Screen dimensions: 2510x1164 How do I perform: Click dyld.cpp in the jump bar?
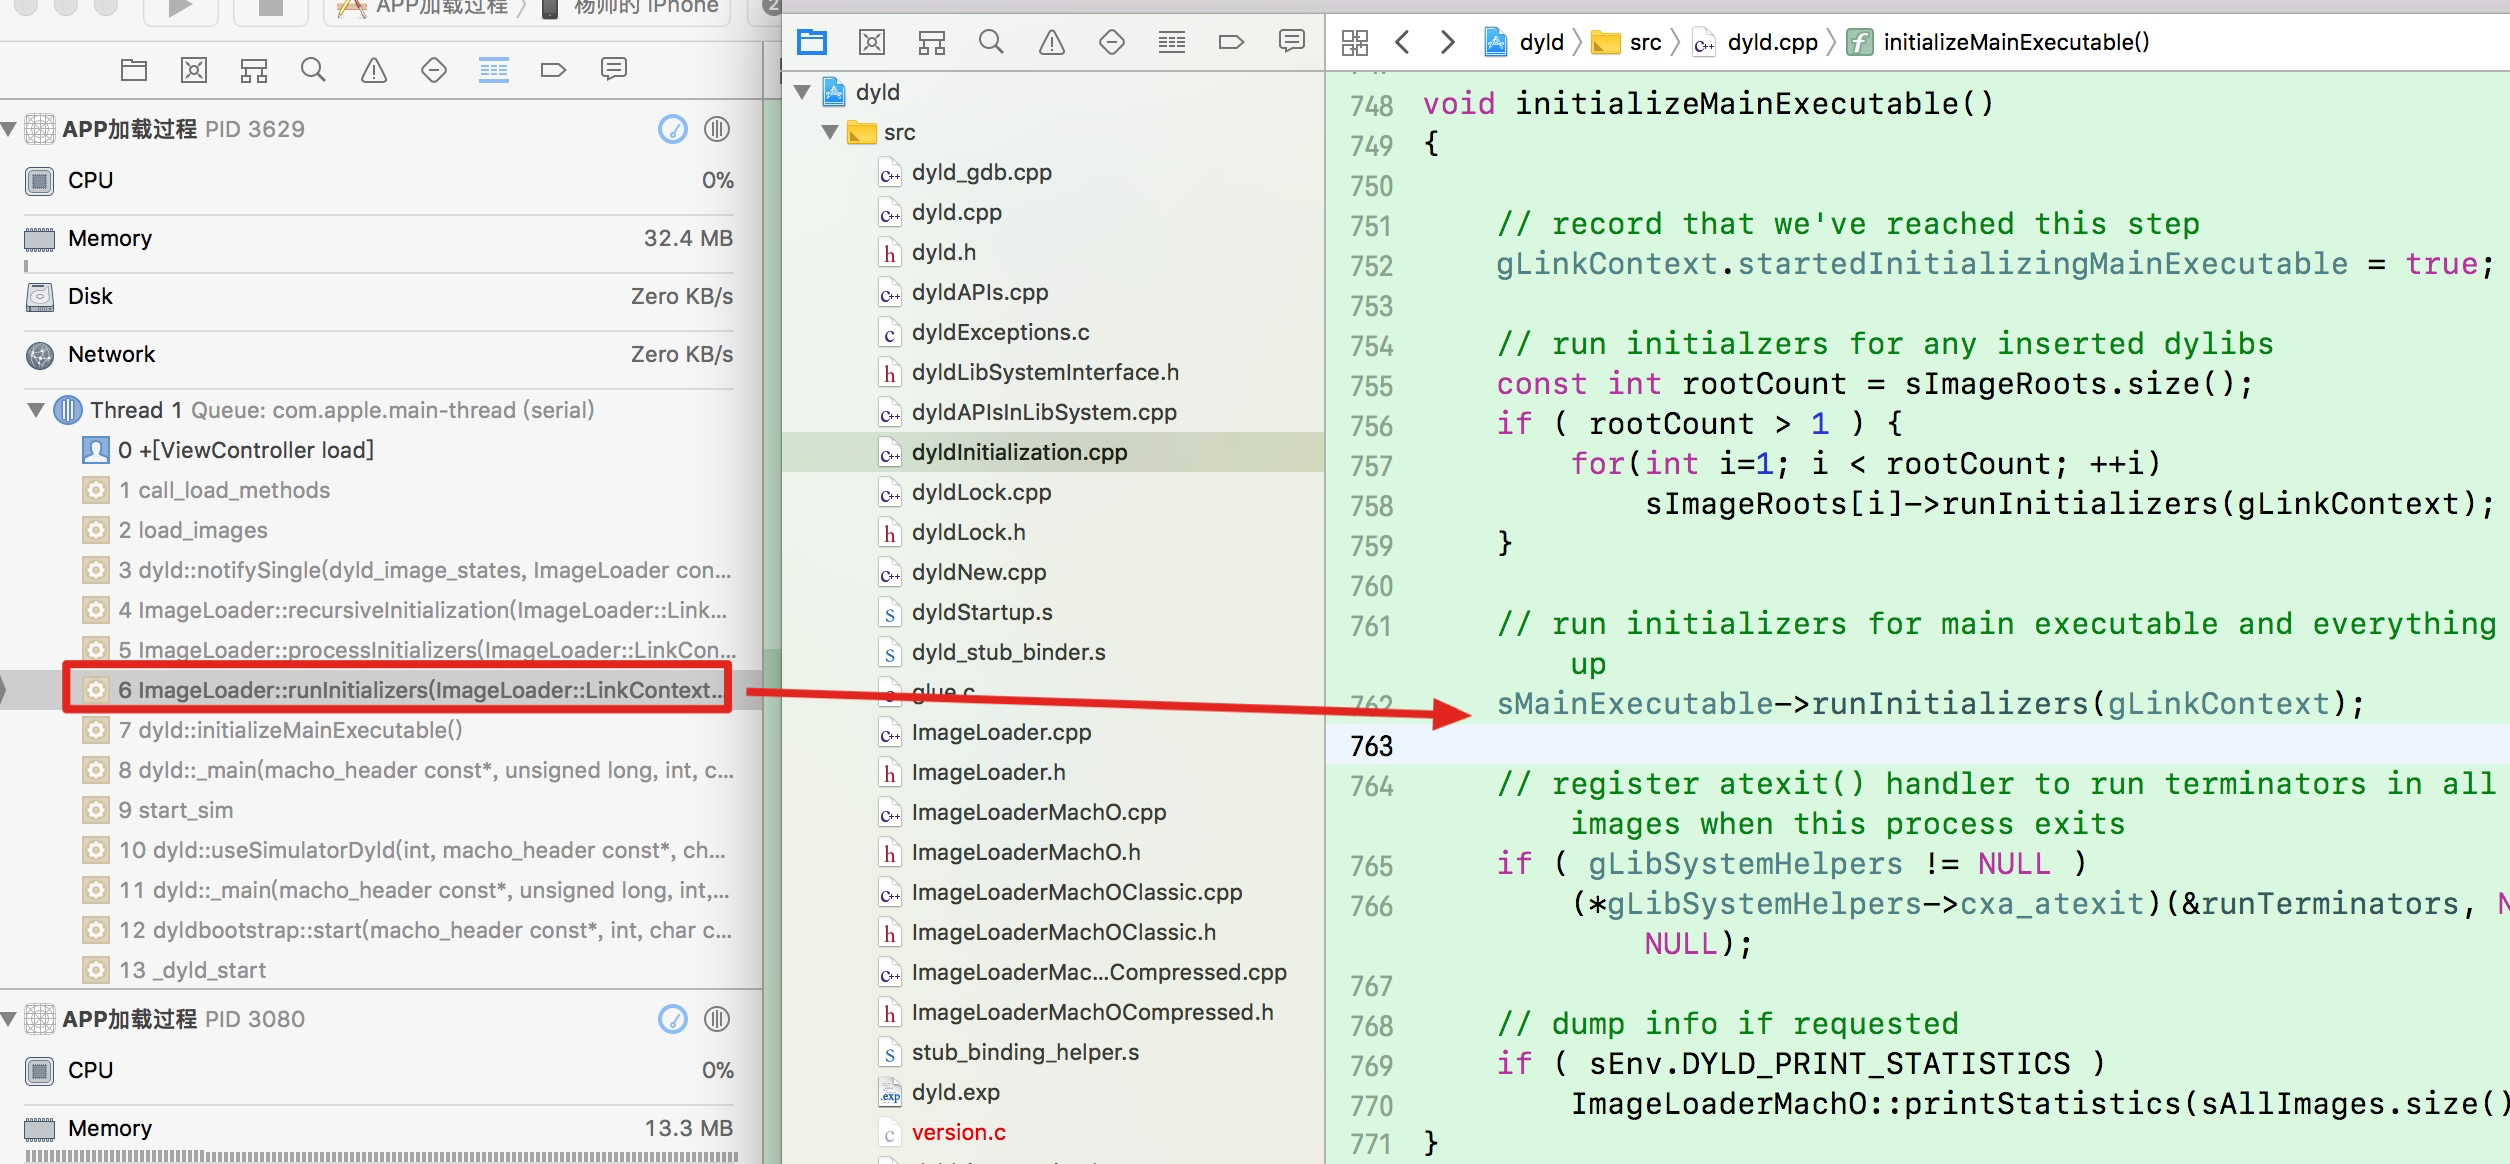[x=1771, y=42]
